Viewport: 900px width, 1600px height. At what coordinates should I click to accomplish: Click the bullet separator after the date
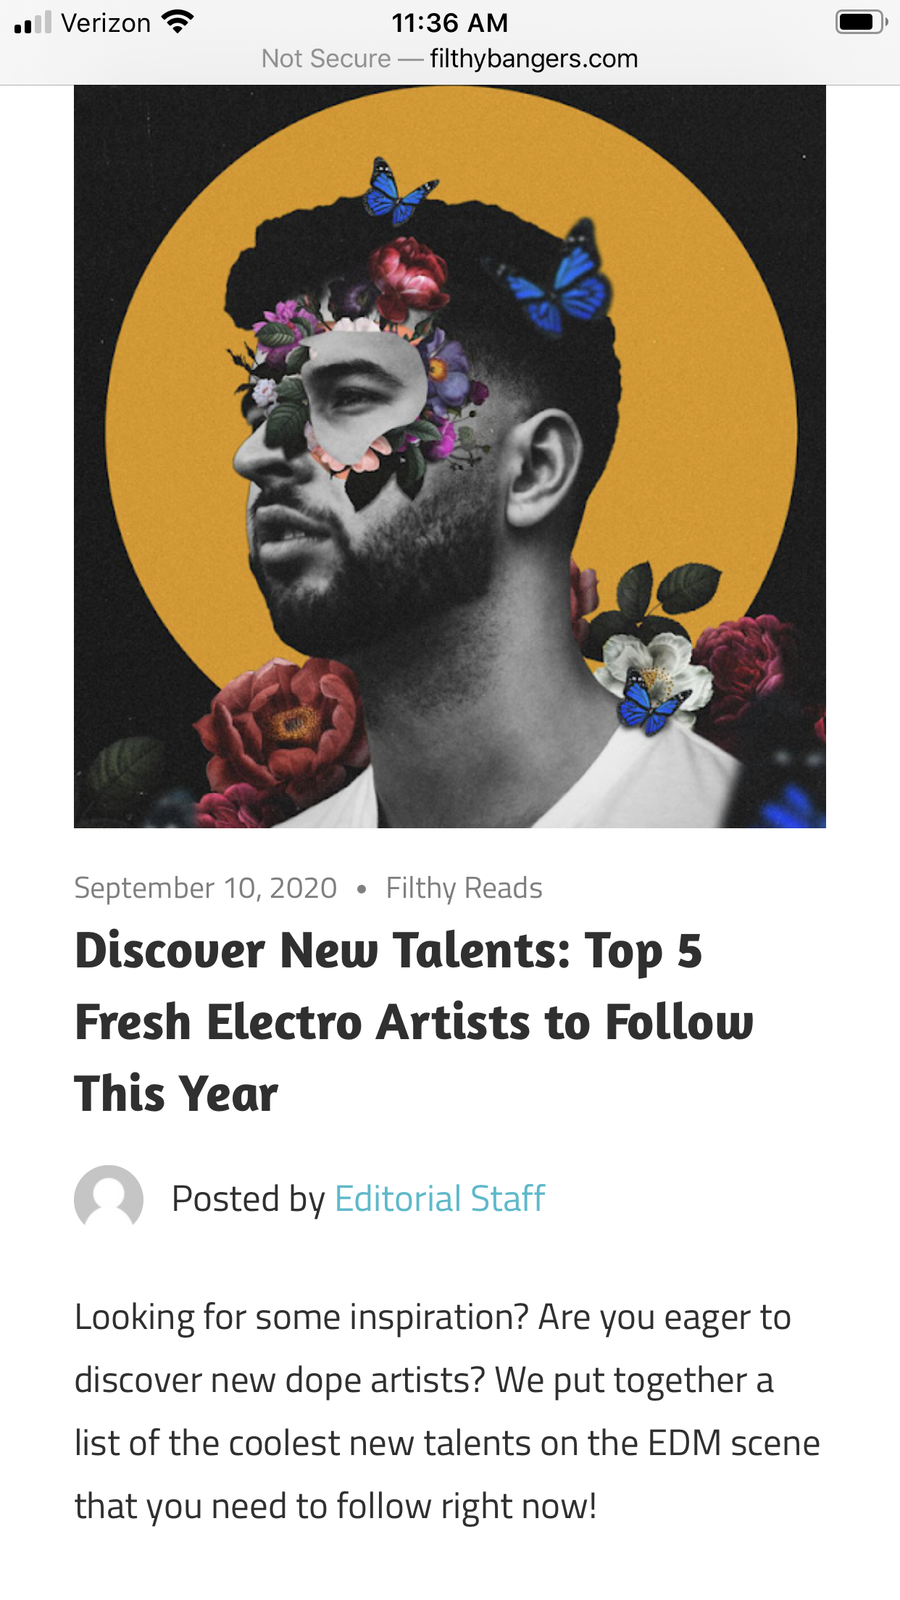click(x=361, y=888)
